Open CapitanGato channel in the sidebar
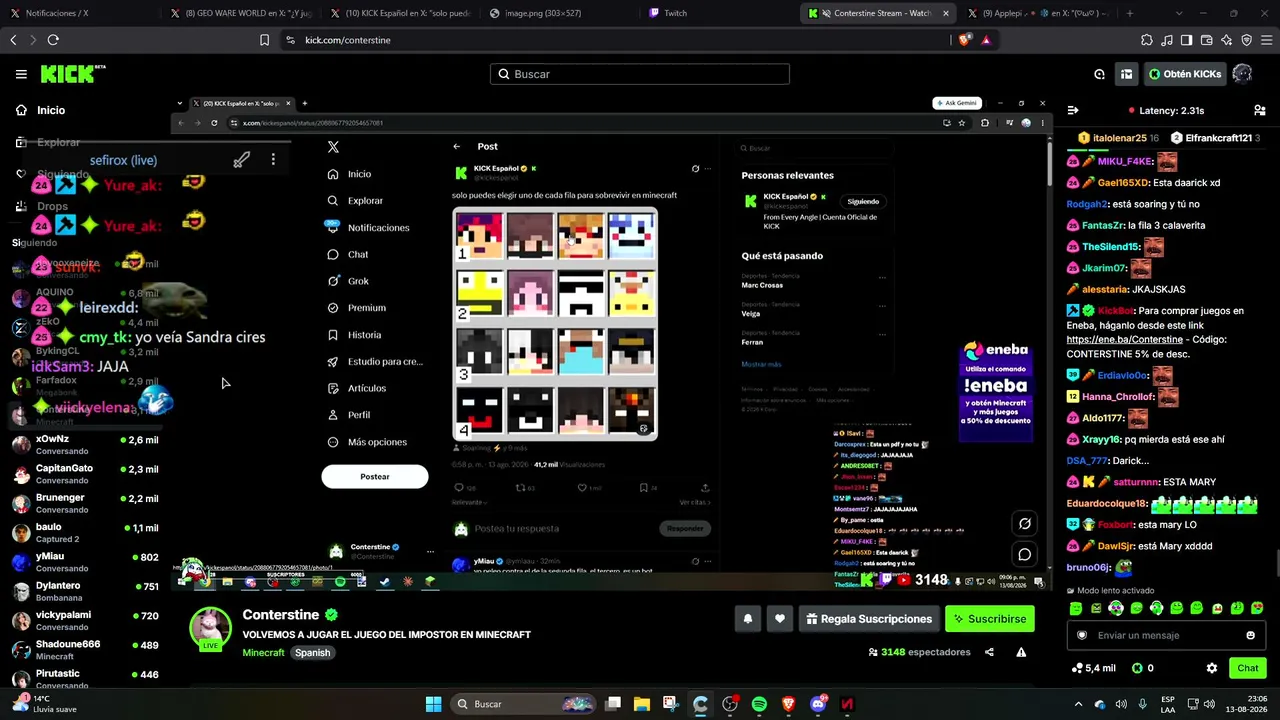This screenshot has width=1280, height=720. 85,474
